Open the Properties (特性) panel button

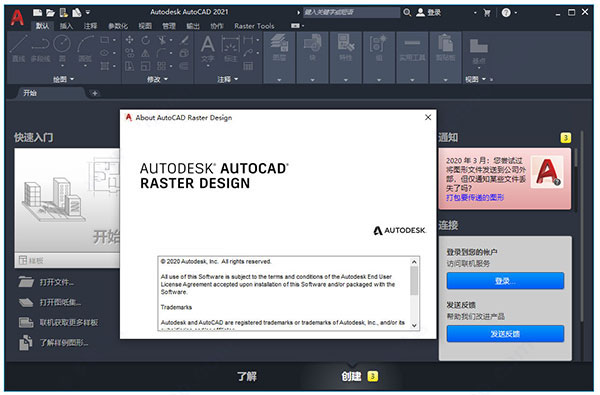point(346,57)
